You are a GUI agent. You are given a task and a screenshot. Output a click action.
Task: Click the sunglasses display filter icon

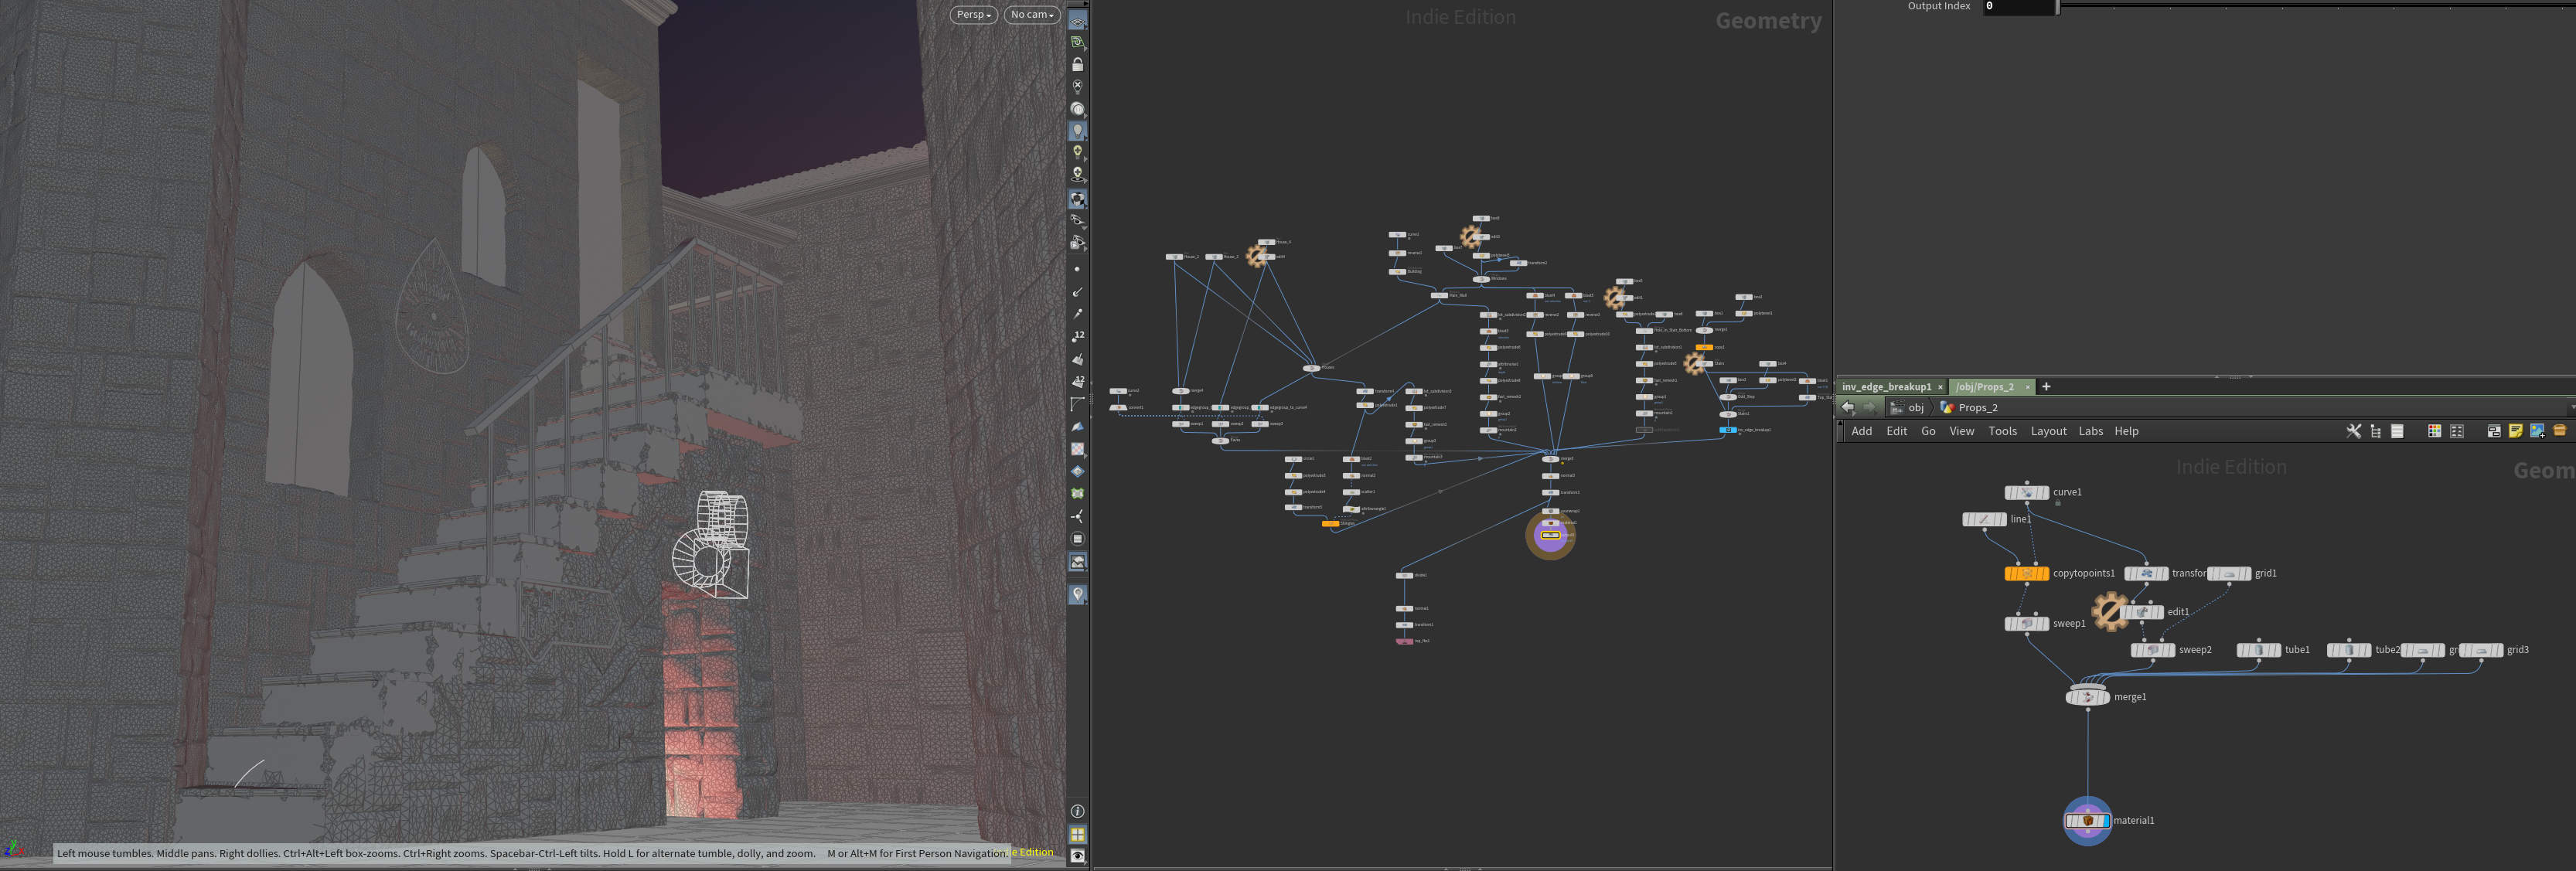pos(1077,221)
